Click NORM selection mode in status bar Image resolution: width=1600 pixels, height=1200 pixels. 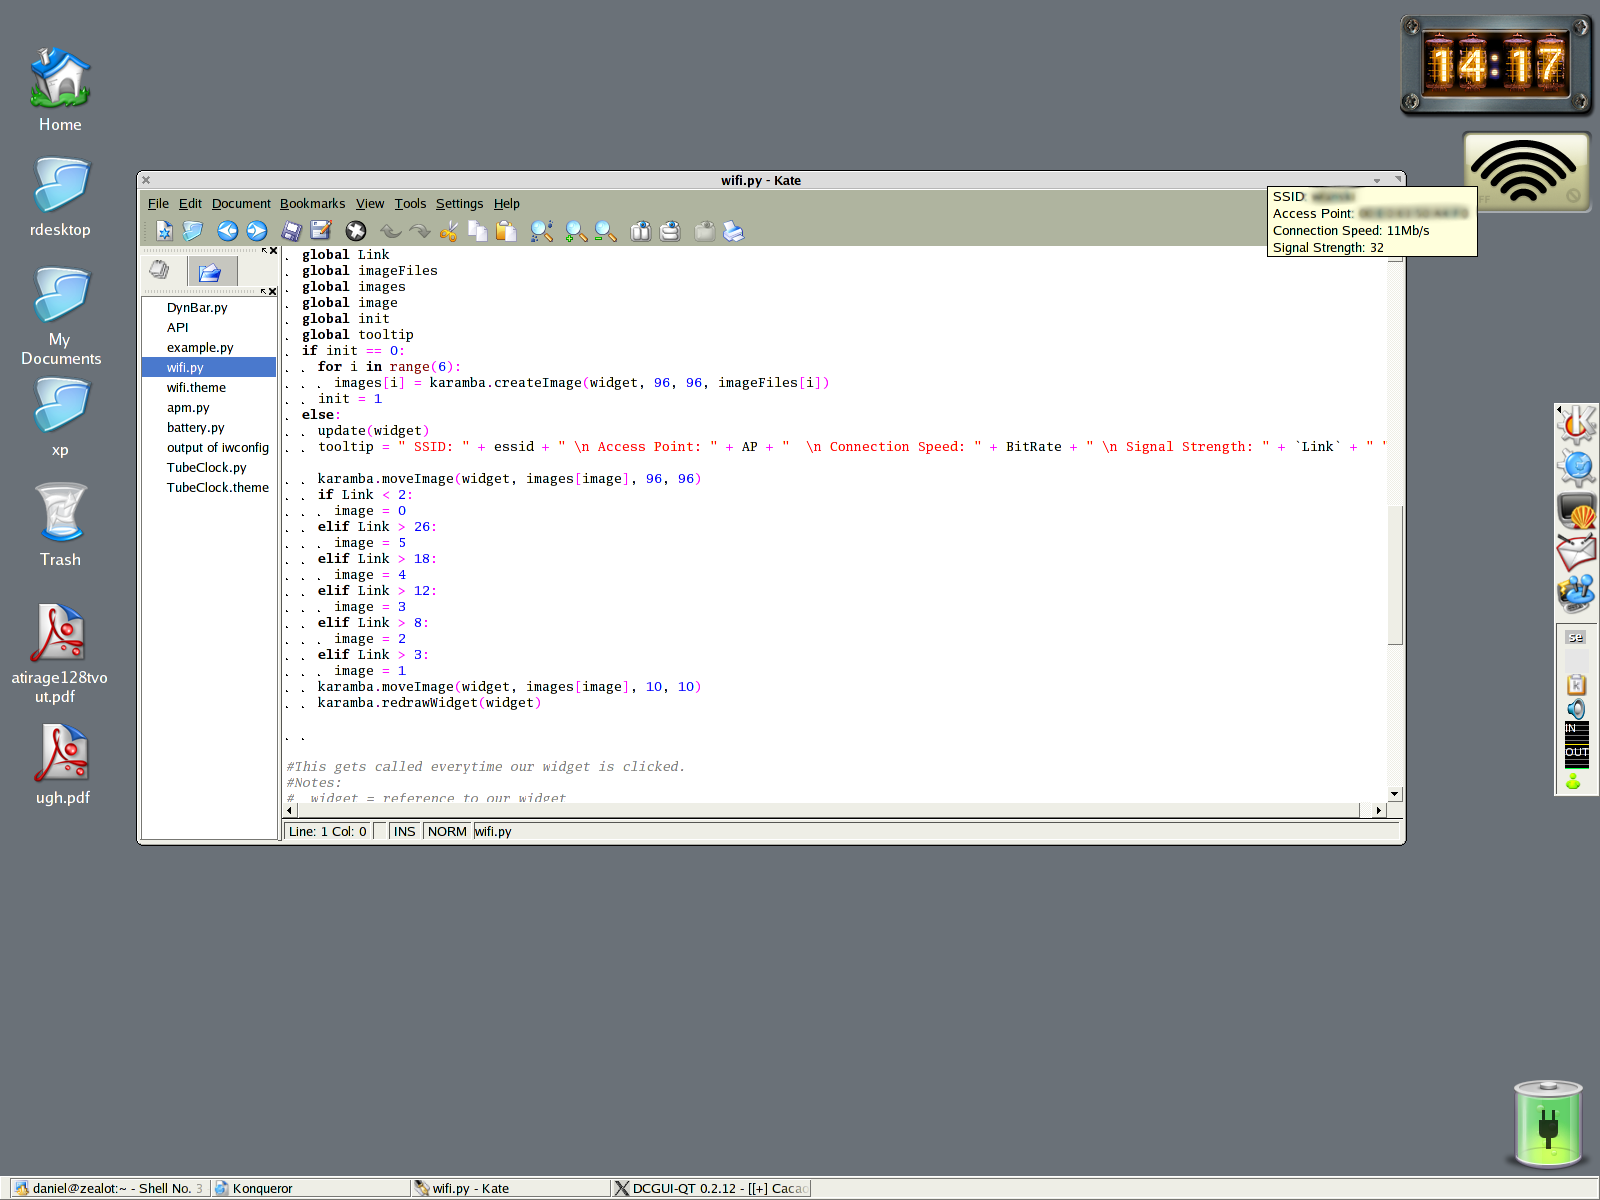(x=447, y=831)
